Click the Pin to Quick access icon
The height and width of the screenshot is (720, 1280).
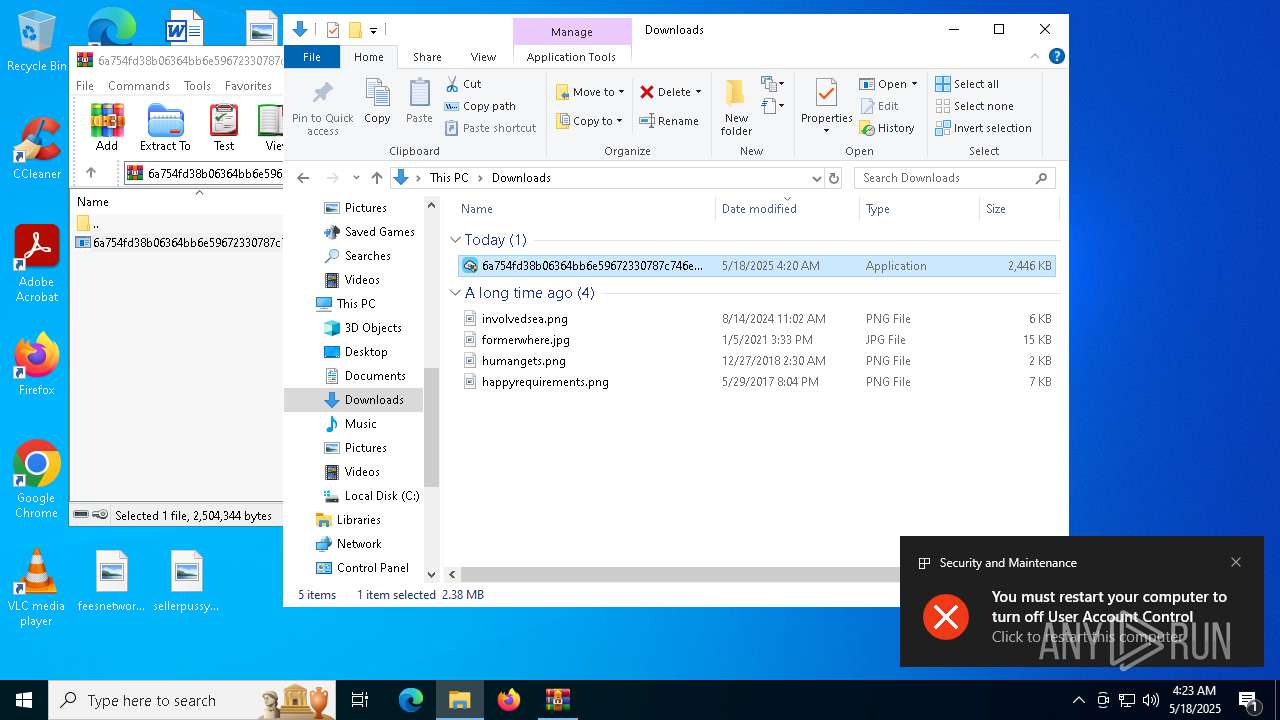322,95
